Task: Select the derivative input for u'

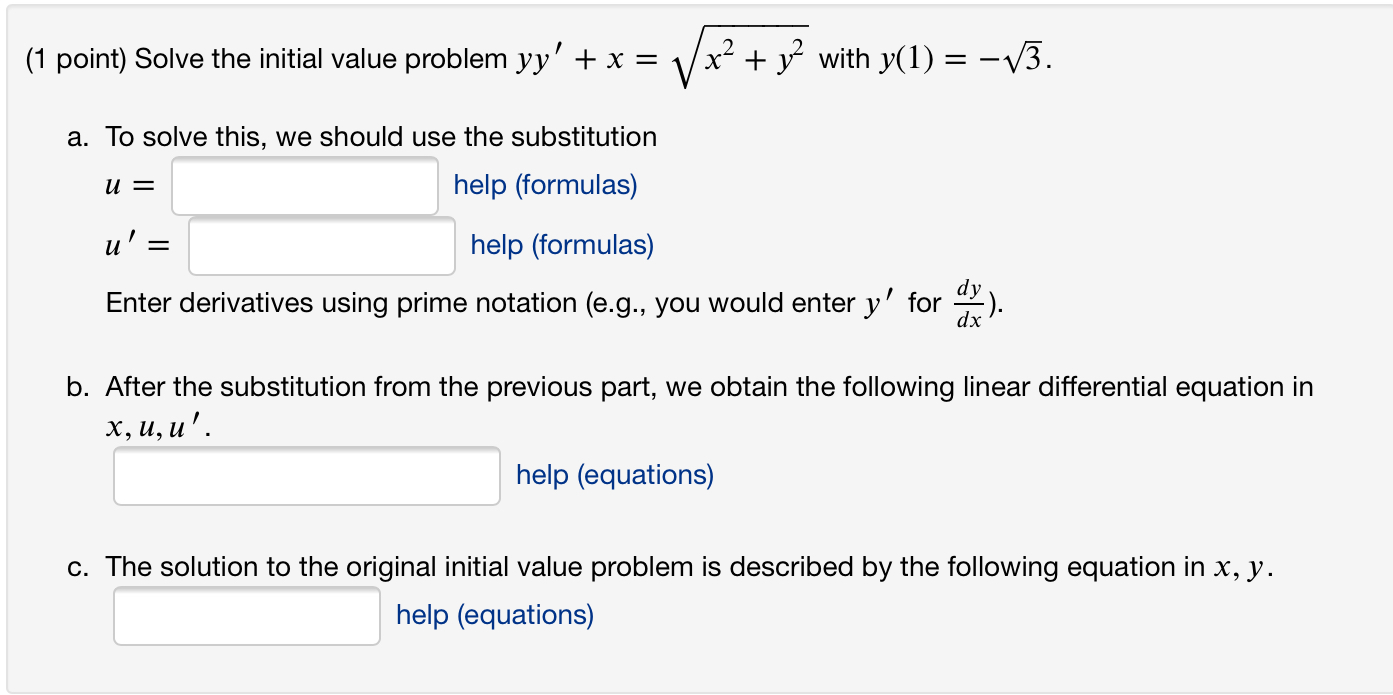Action: (320, 246)
